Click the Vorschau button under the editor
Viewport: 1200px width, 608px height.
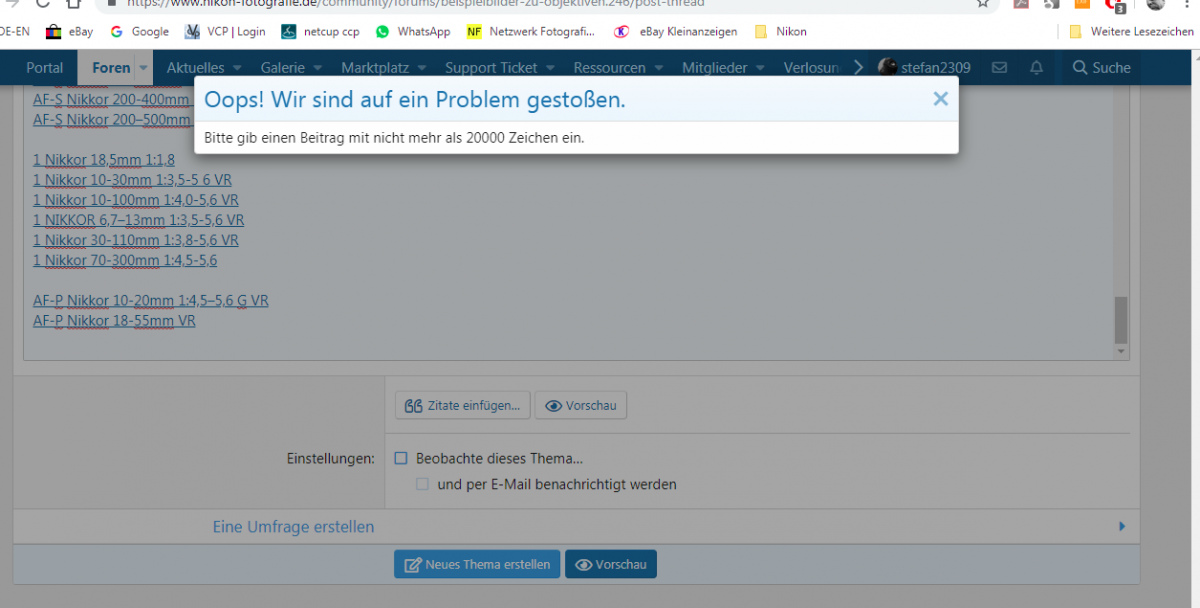(581, 405)
